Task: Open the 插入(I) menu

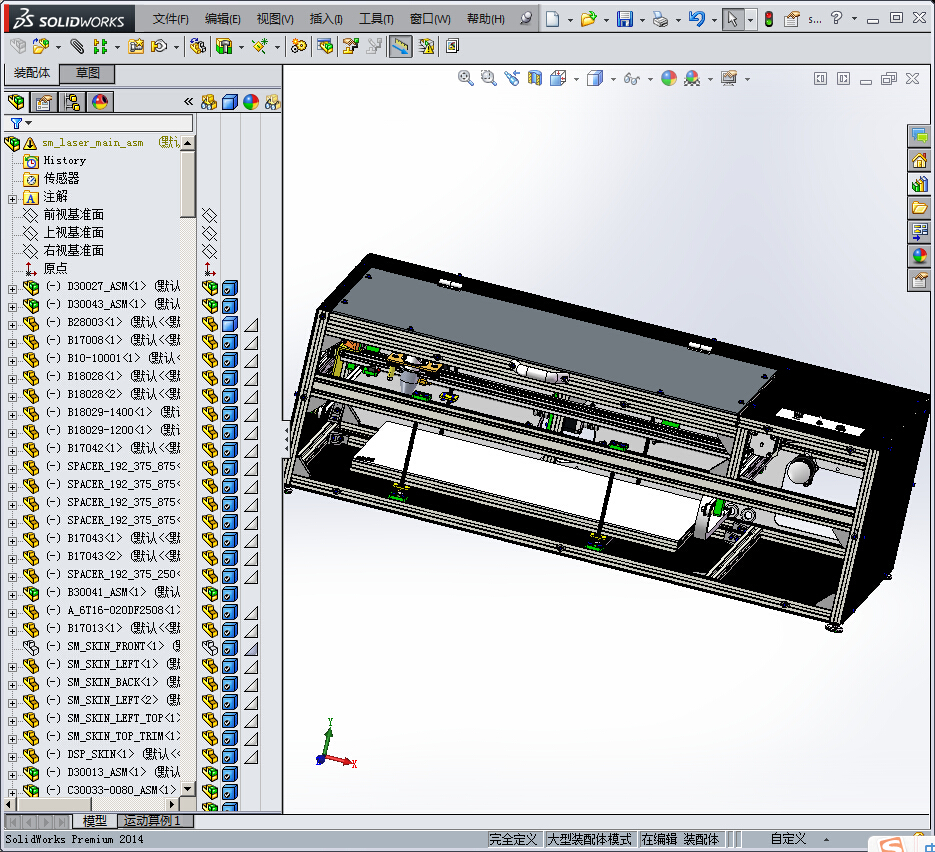Action: (x=326, y=19)
